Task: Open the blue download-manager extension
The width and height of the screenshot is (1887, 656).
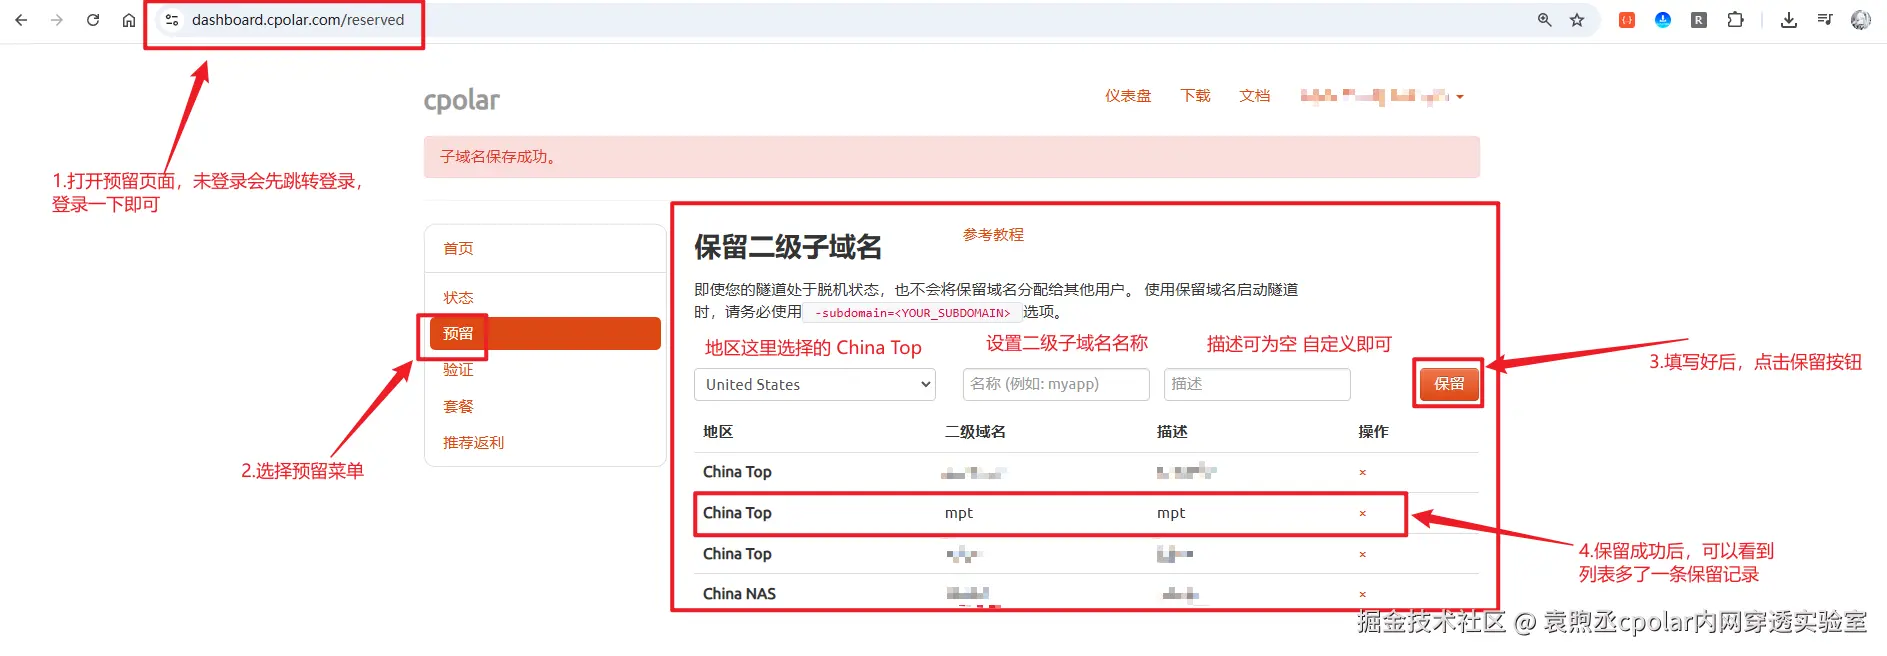Action: (1663, 20)
